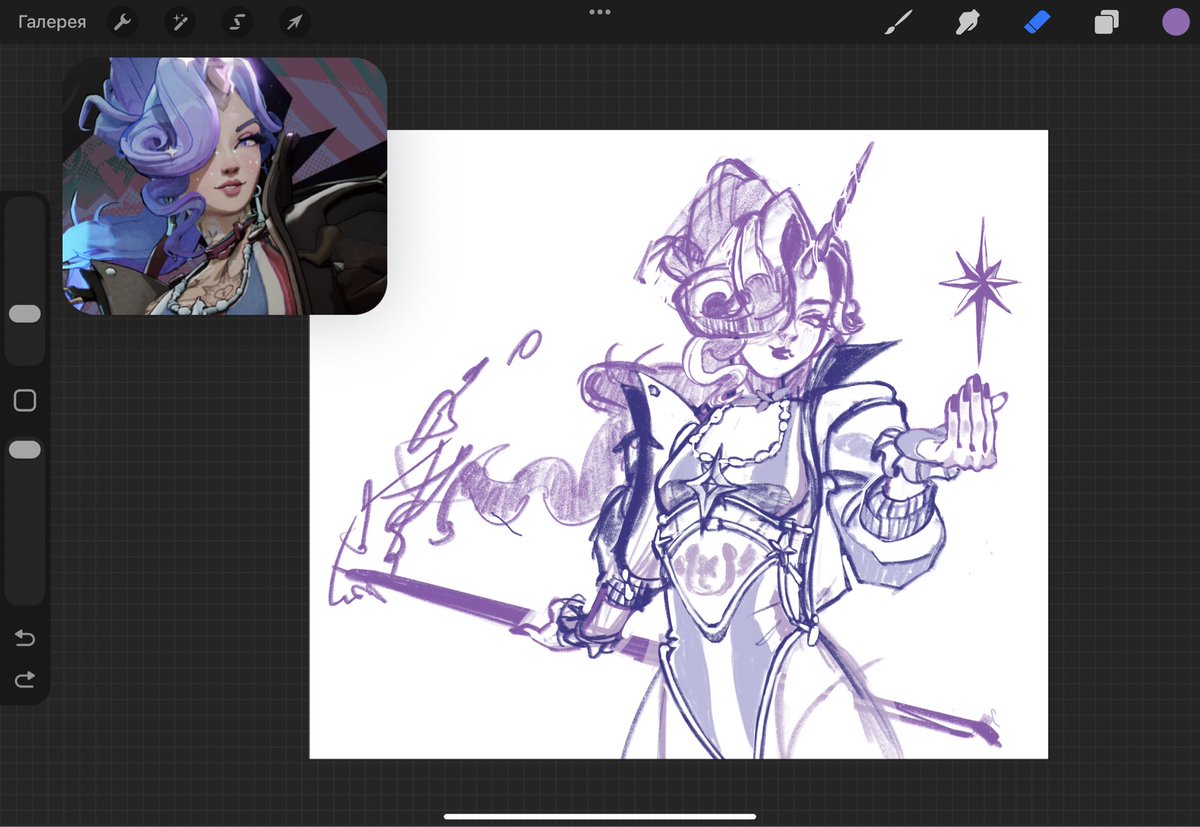Activate the Selection tool
The width and height of the screenshot is (1200, 827).
pos(237,22)
